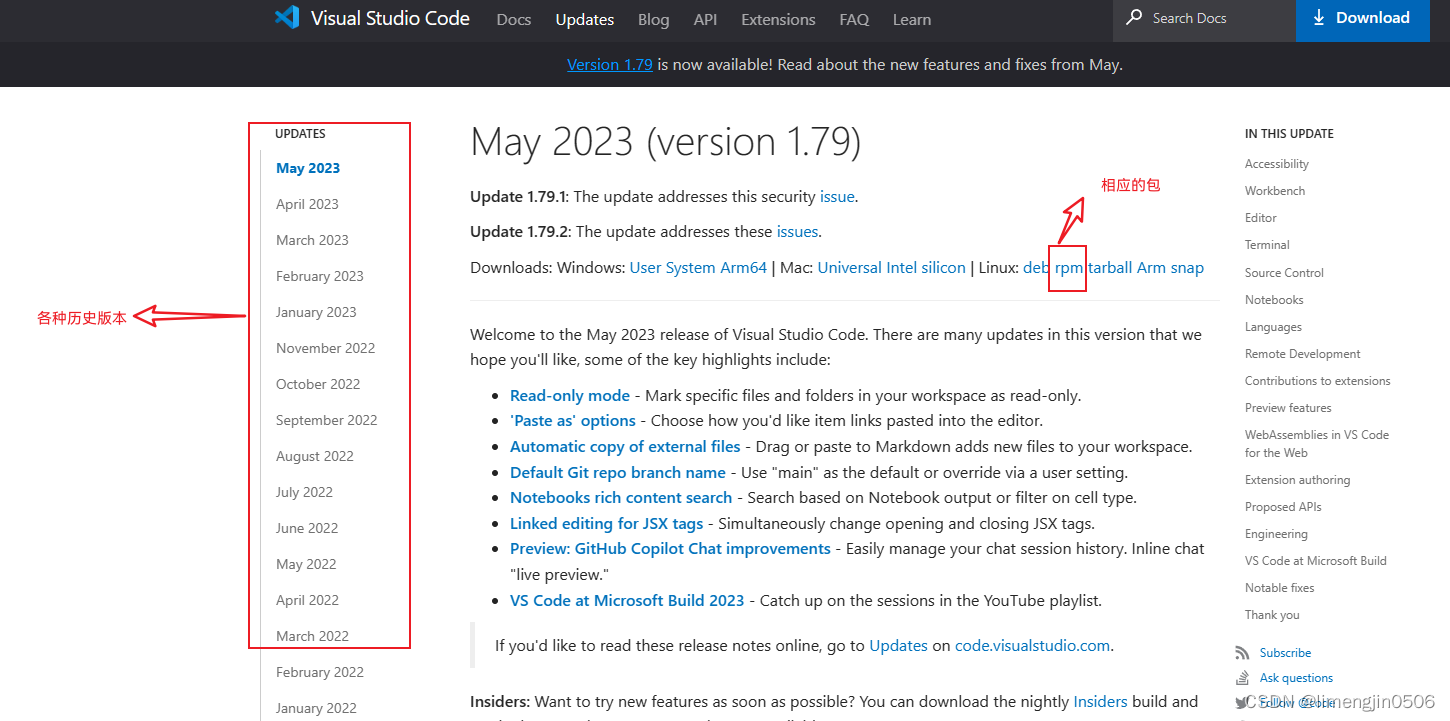
Task: Open the API nav item
Action: coord(705,19)
